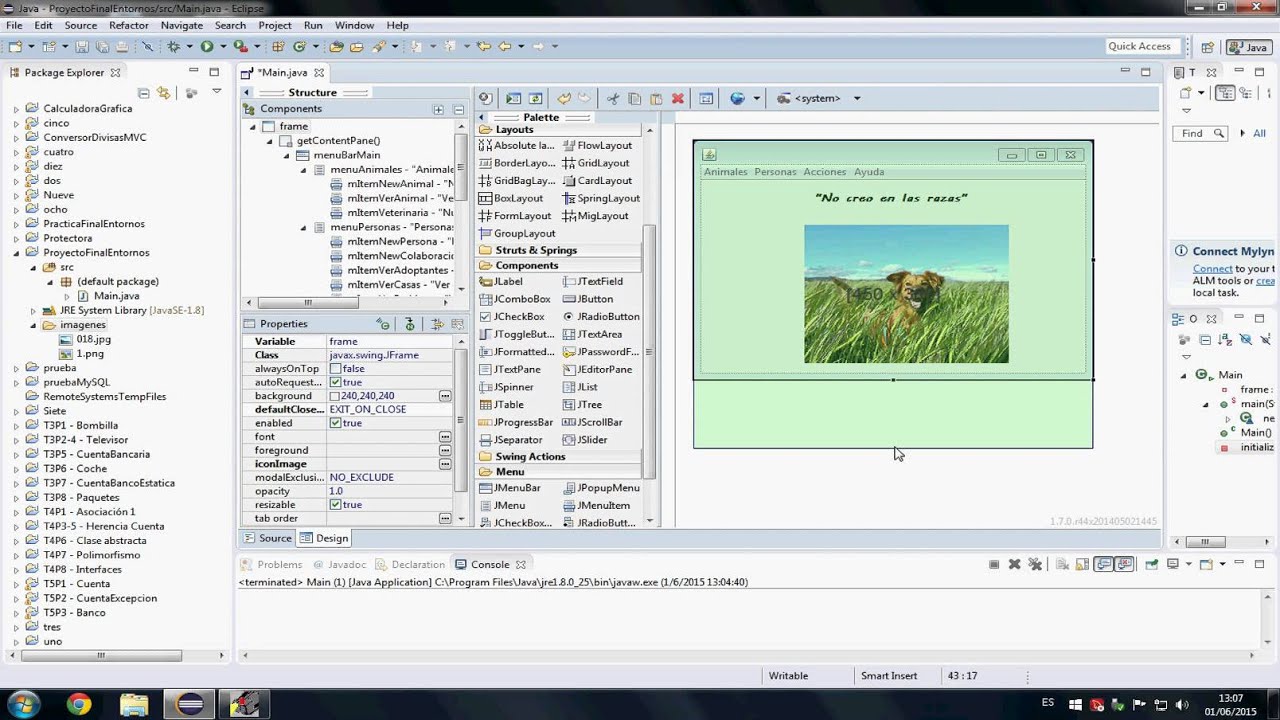The width and height of the screenshot is (1280, 720).
Task: Click Terminate square in Console toolbar
Action: pos(994,564)
